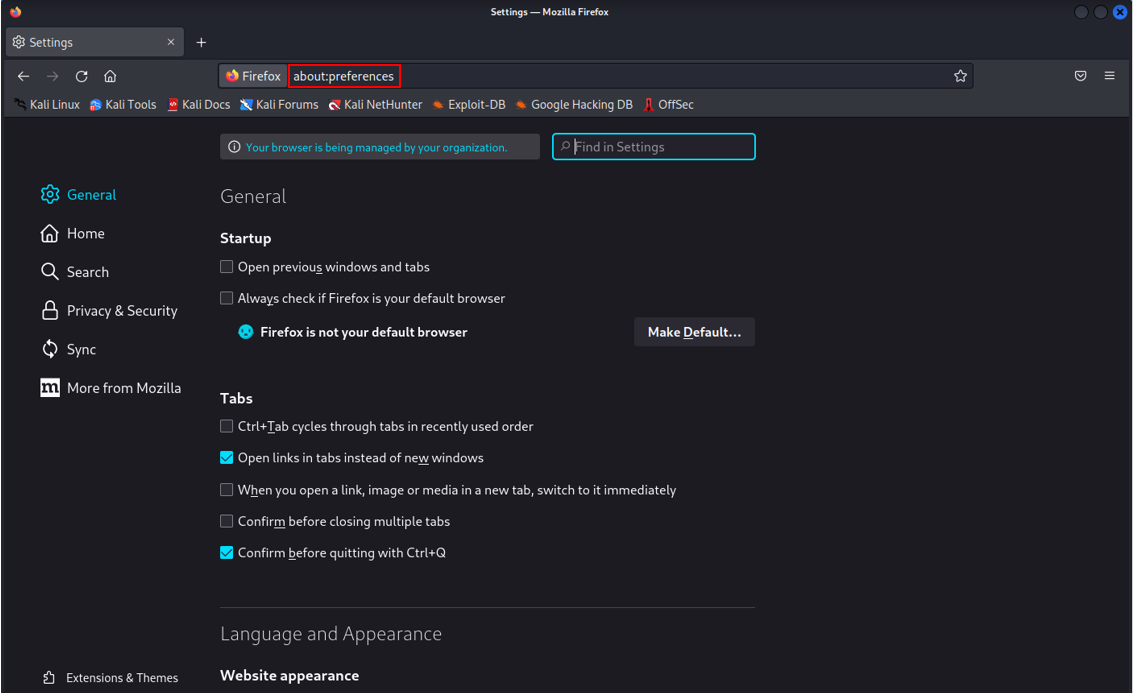Open the home page via house icon
The height and width of the screenshot is (693, 1135).
[110, 76]
